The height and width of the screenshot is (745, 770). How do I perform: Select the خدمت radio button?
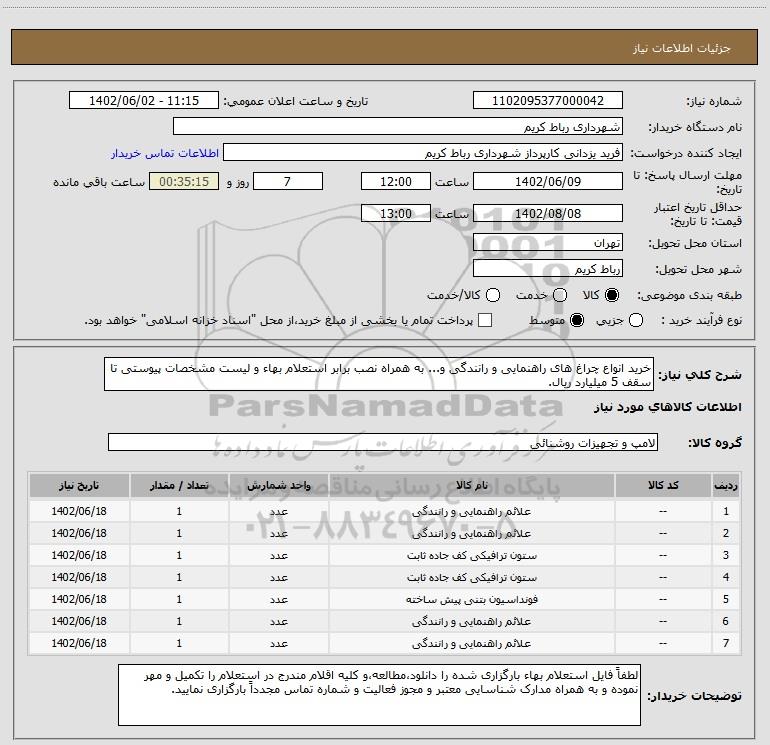[560, 295]
